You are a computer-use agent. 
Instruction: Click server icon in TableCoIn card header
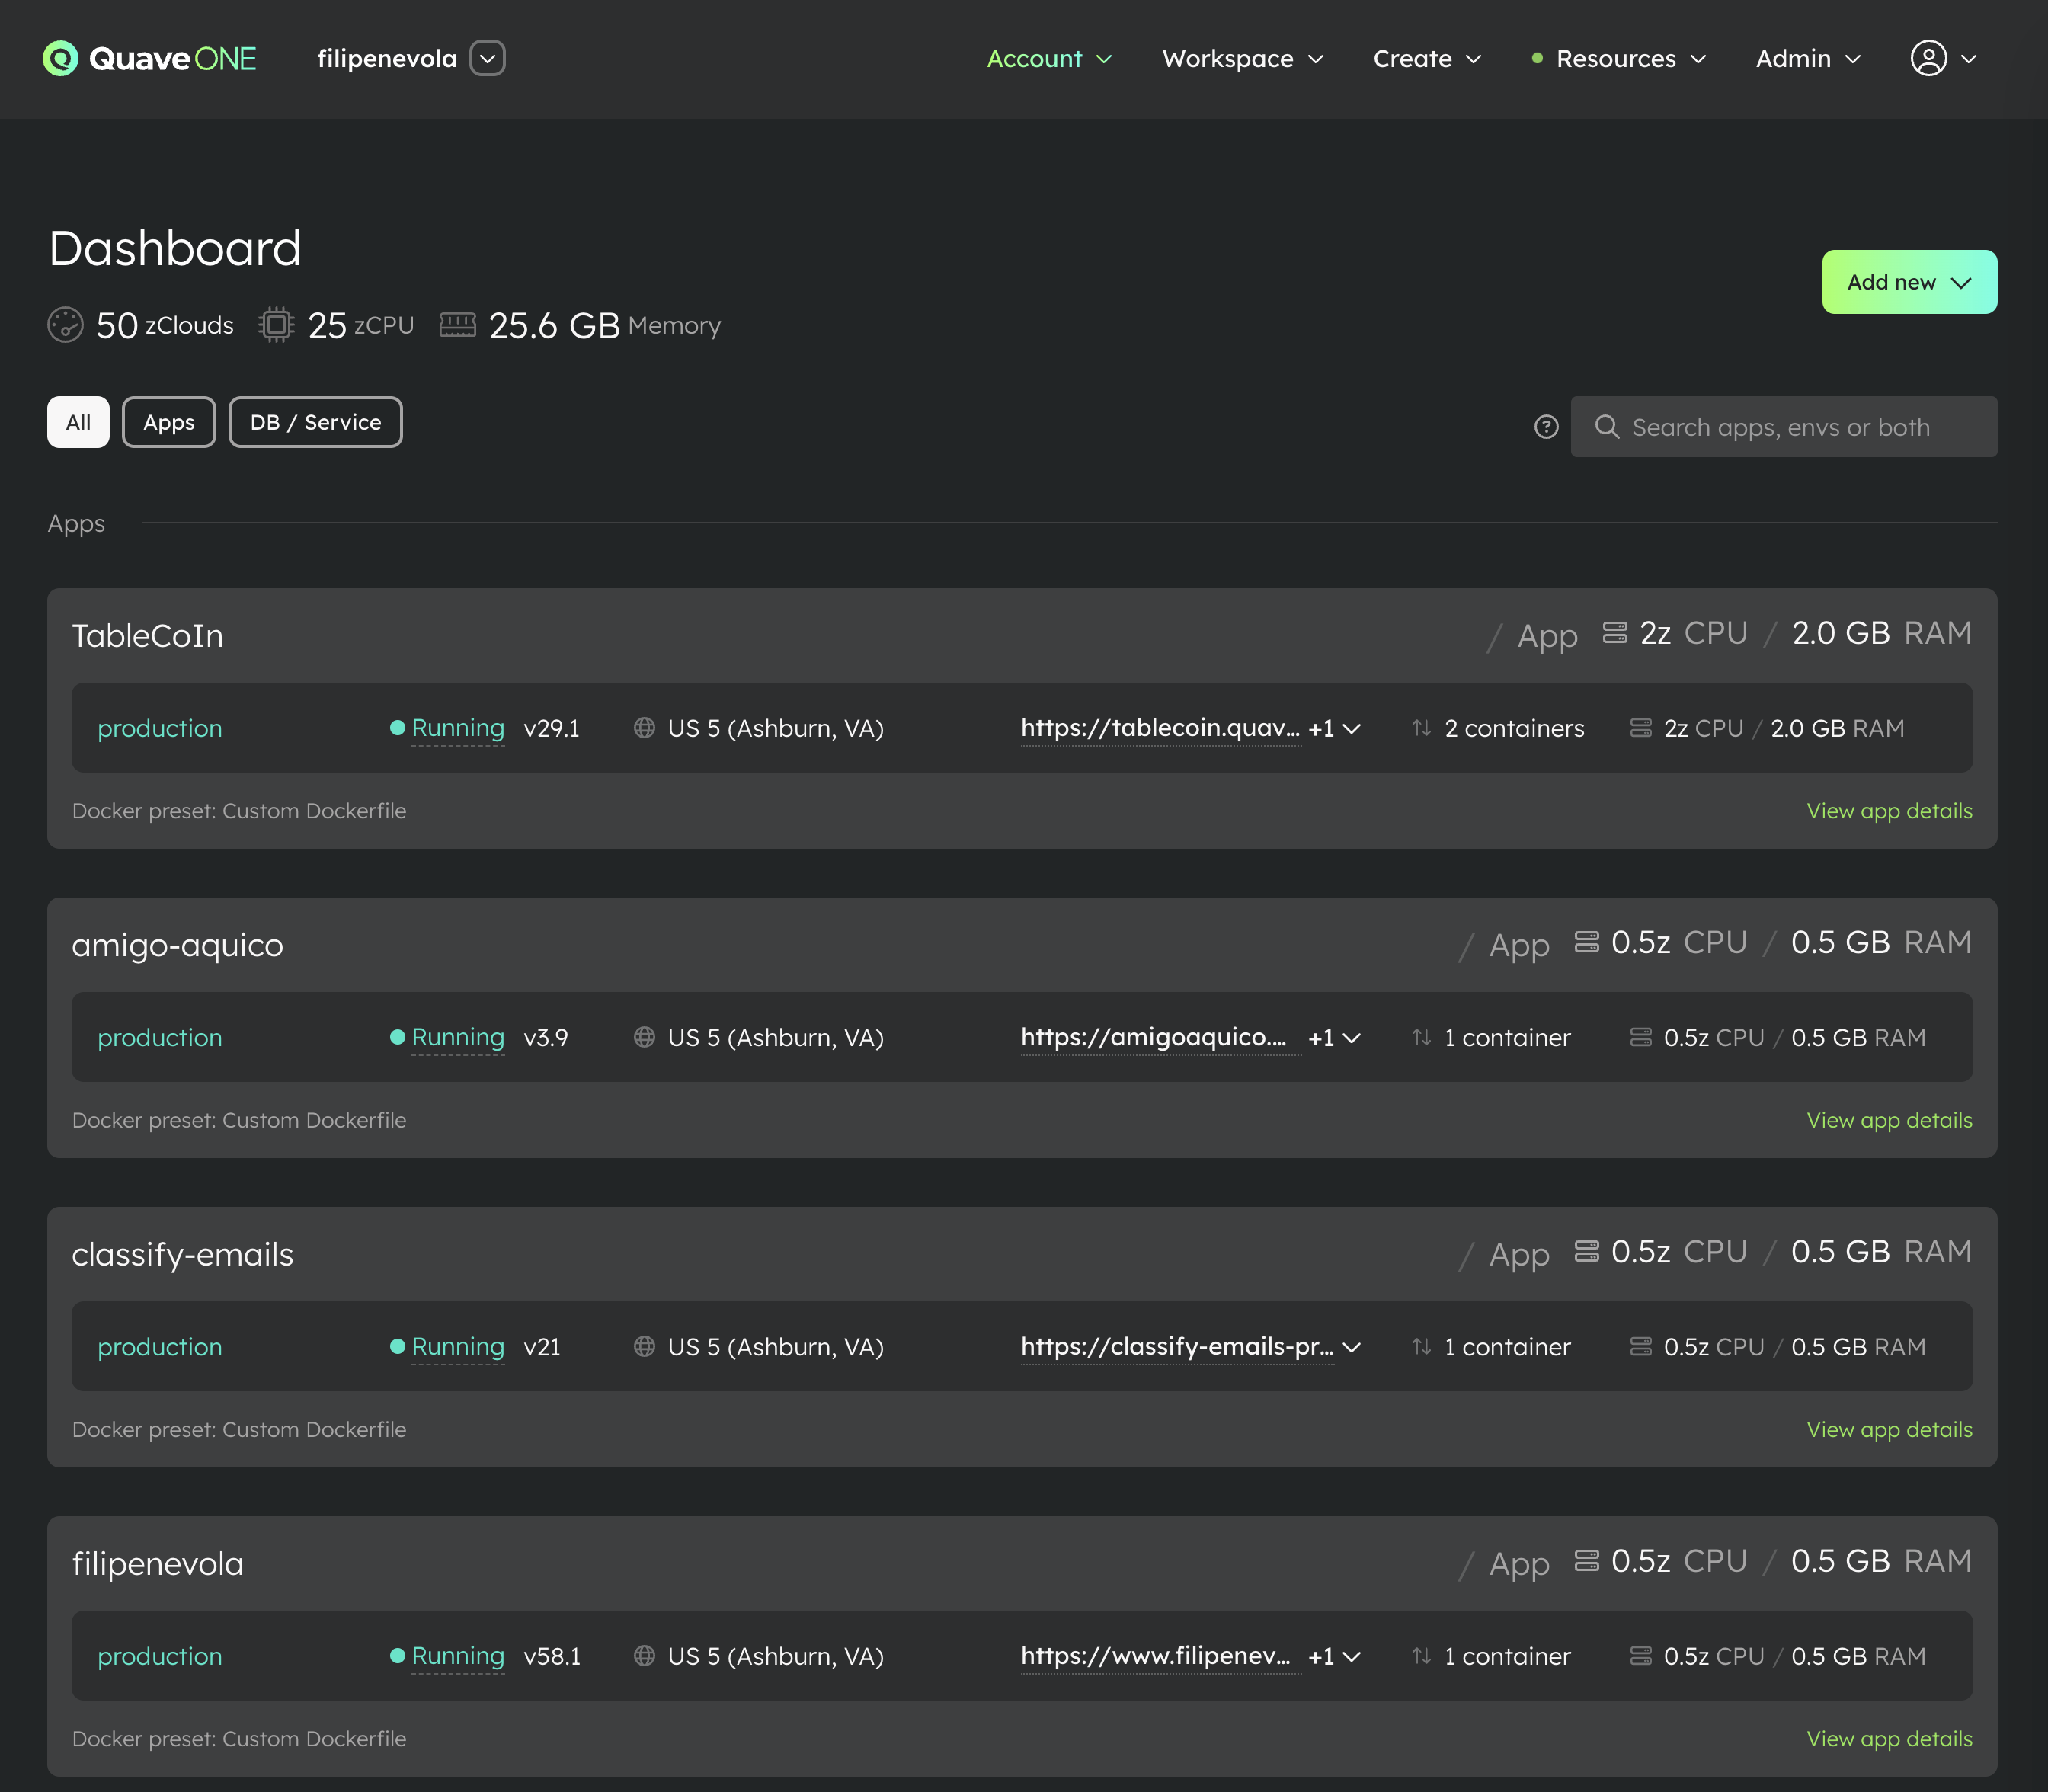pyautogui.click(x=1615, y=633)
